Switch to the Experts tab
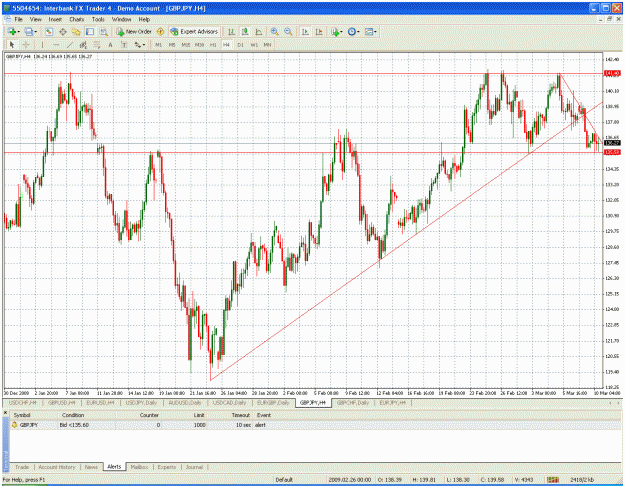625x486 pixels. (167, 467)
